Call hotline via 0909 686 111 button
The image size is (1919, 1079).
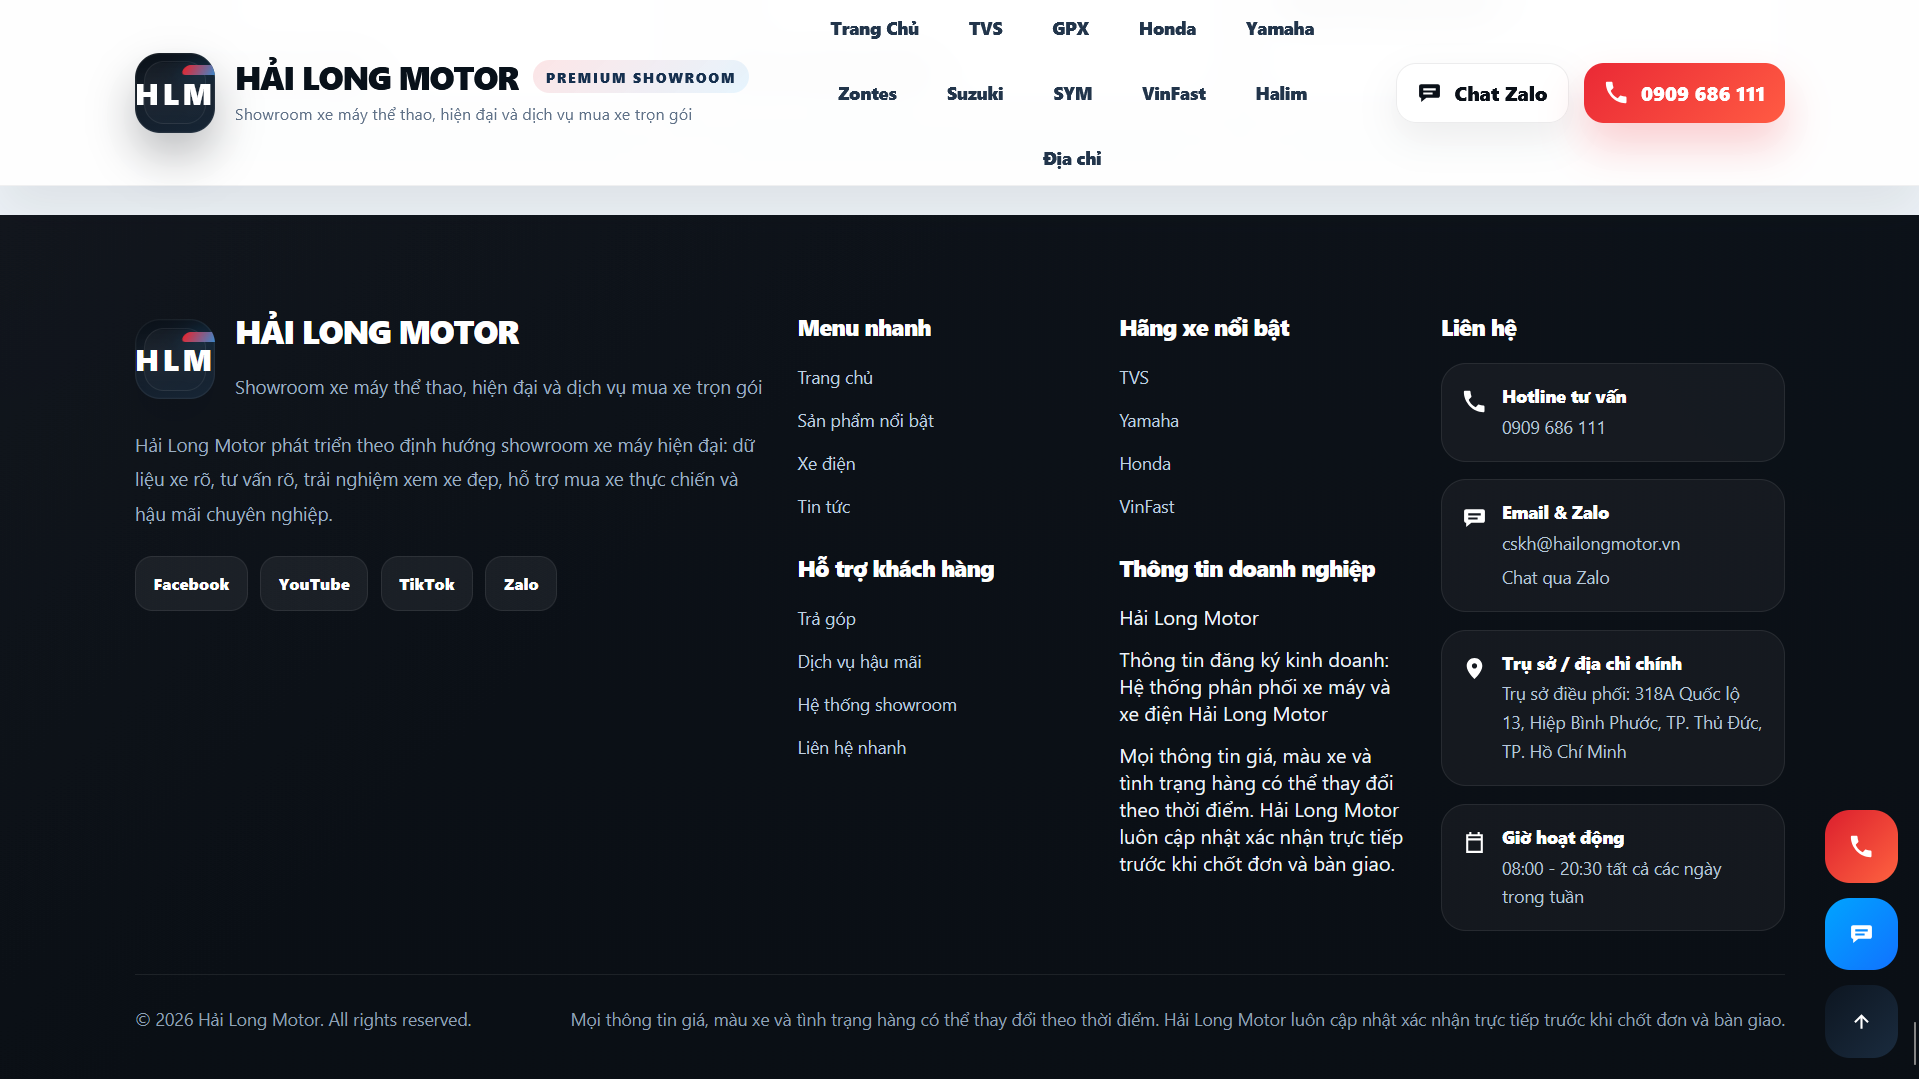1684,92
